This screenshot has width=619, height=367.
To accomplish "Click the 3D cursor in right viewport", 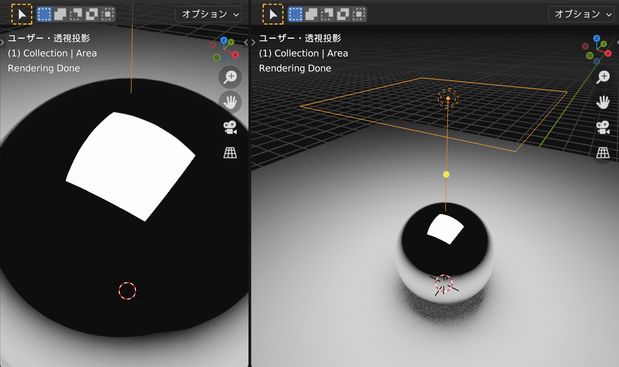I will pyautogui.click(x=443, y=284).
